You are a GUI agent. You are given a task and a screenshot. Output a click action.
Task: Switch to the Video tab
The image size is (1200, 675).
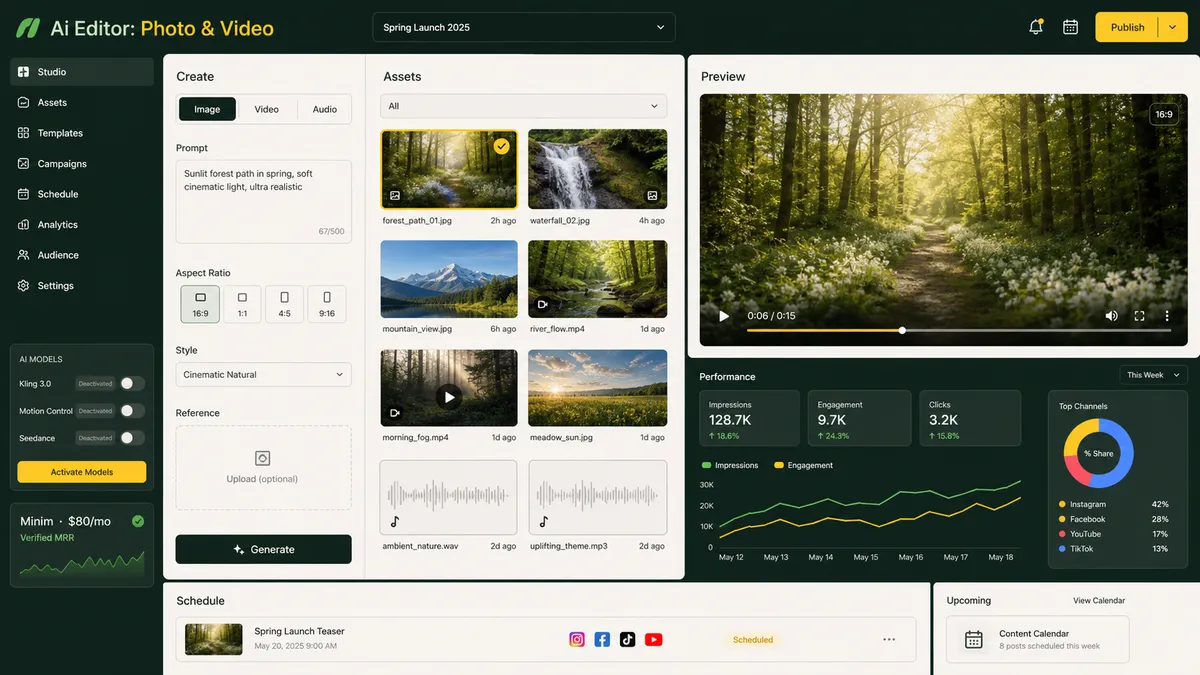point(266,109)
